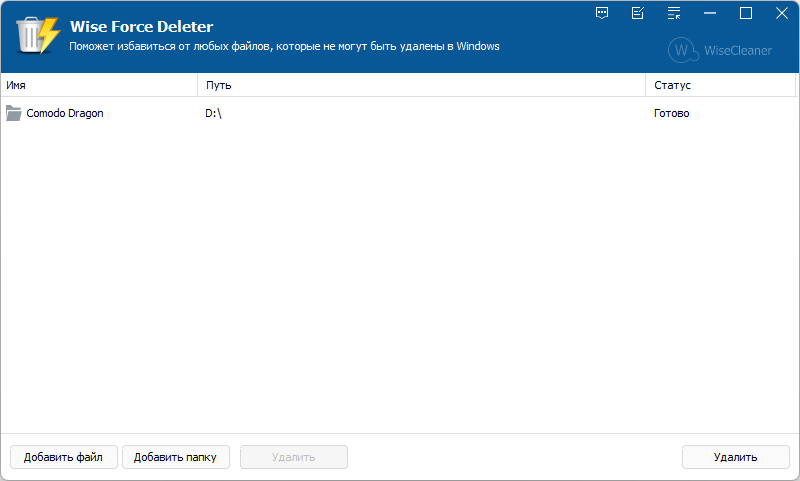Sort by the Статус column header
This screenshot has height=481, width=800.
tap(720, 85)
